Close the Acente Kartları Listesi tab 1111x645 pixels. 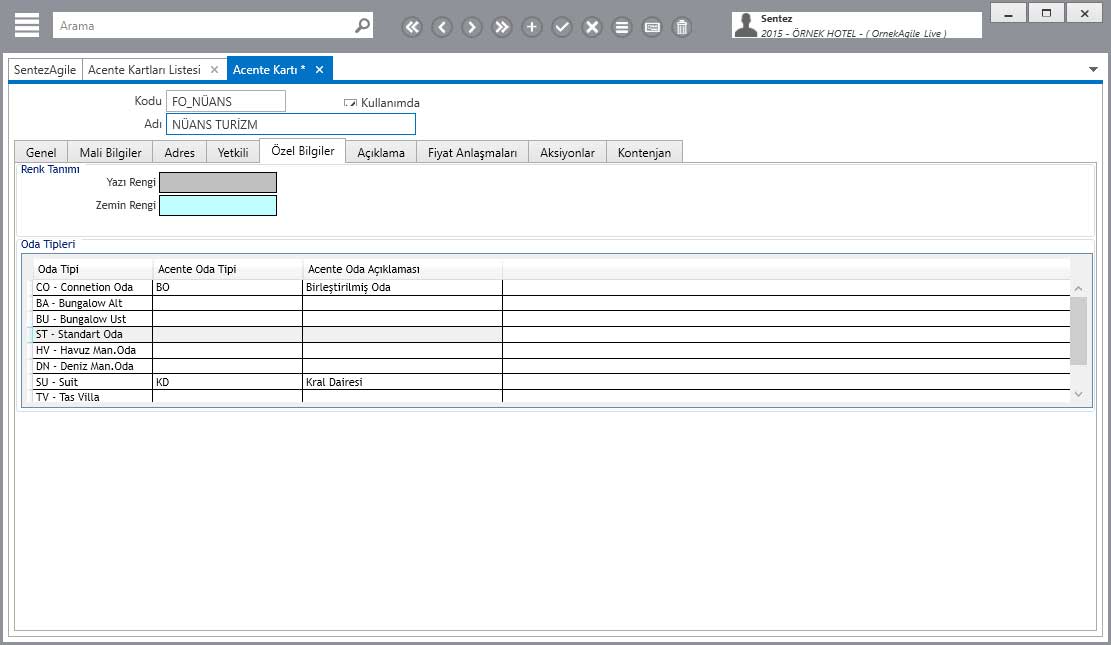[x=214, y=69]
